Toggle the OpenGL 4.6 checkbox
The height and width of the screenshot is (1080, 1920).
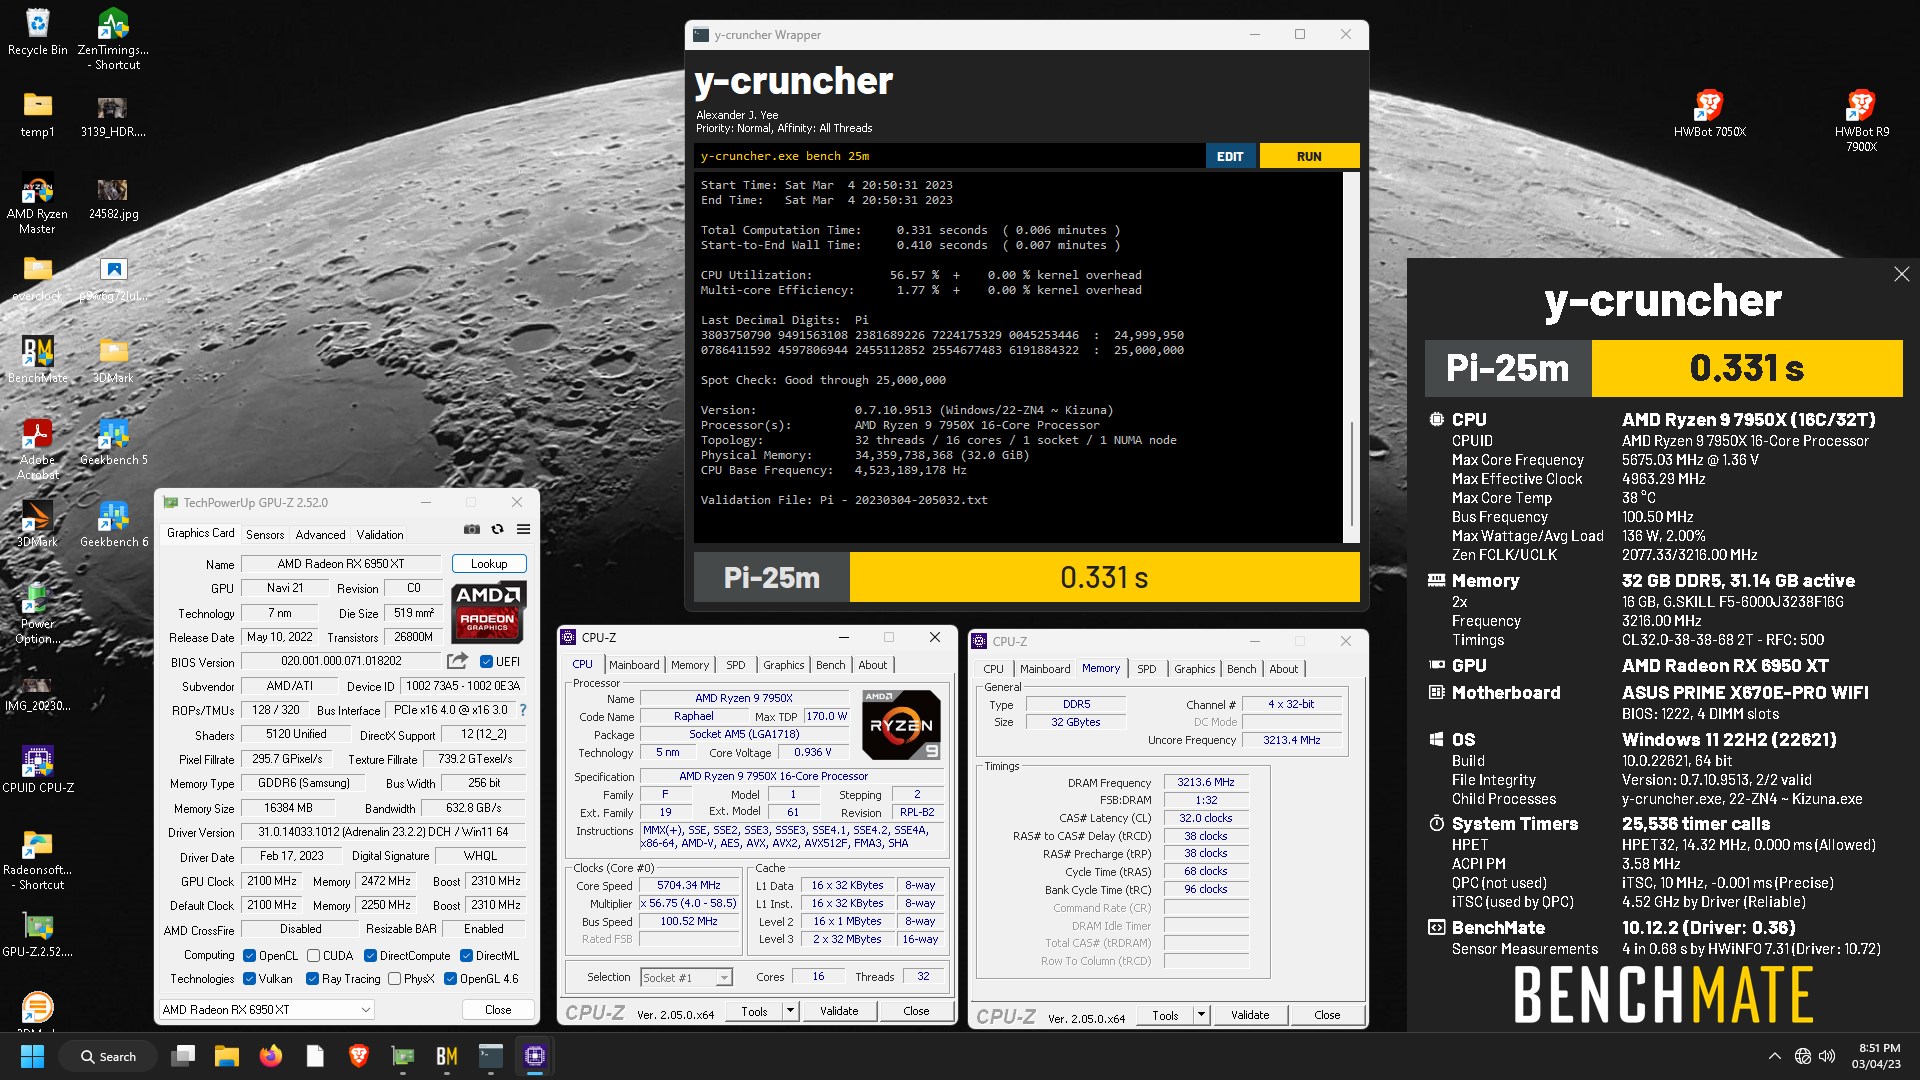450,978
